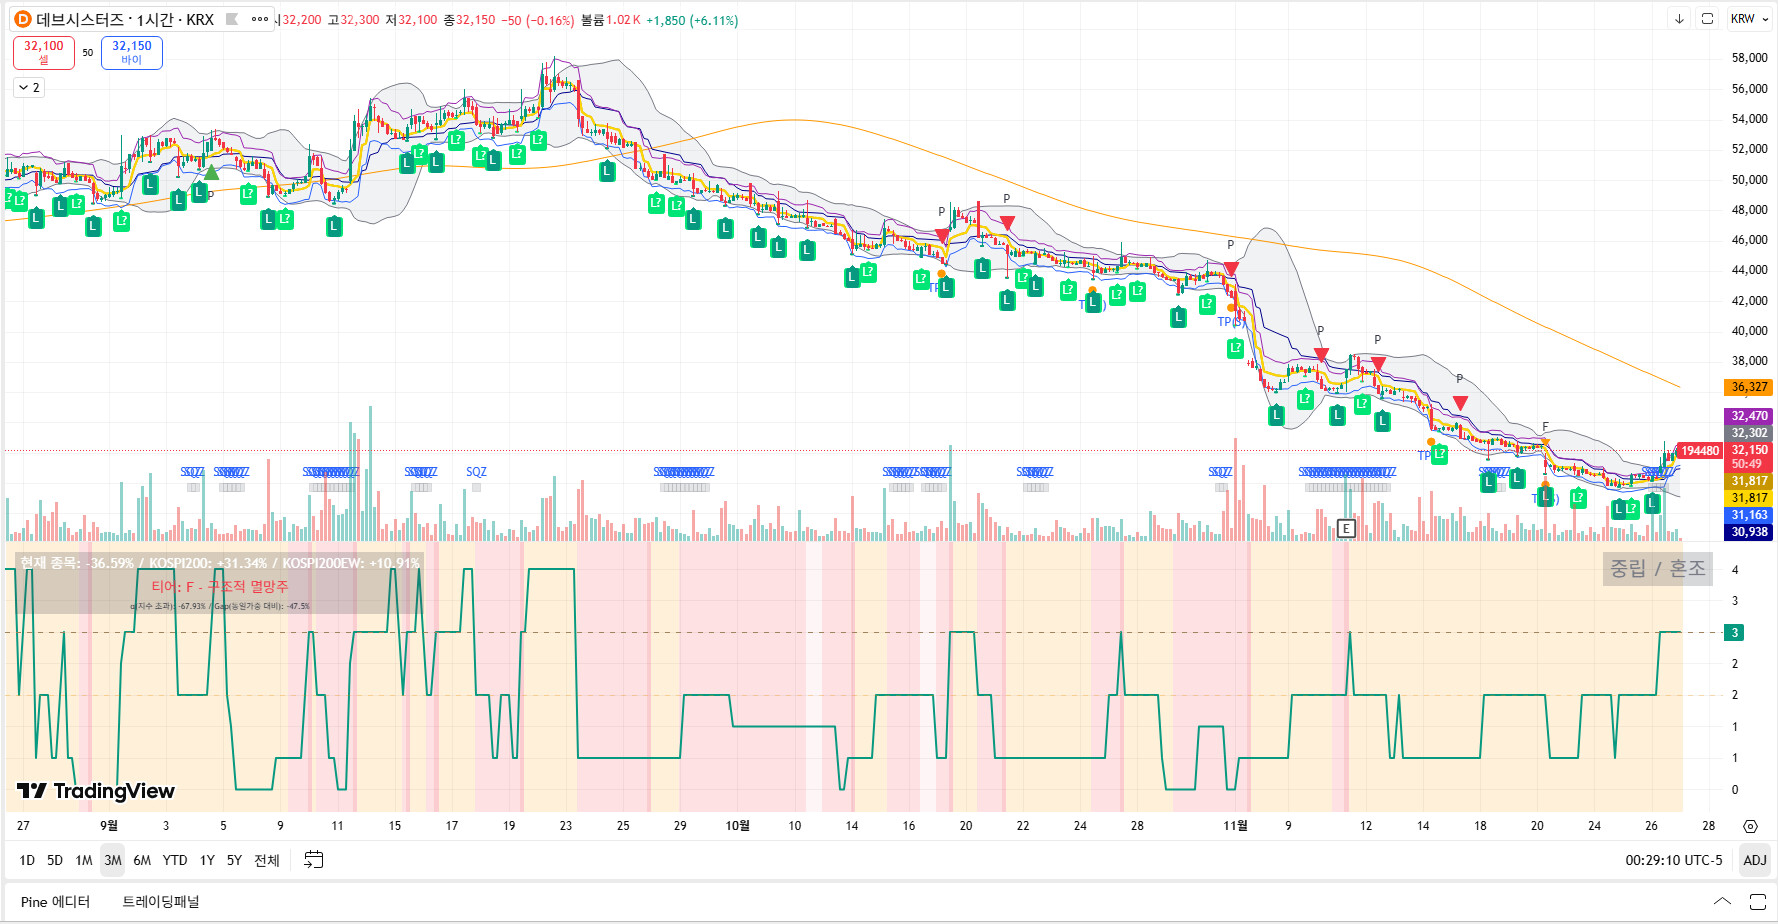Open the three-dot more menu in chart legend
Screen dimensions: 1778x924
tap(260, 19)
